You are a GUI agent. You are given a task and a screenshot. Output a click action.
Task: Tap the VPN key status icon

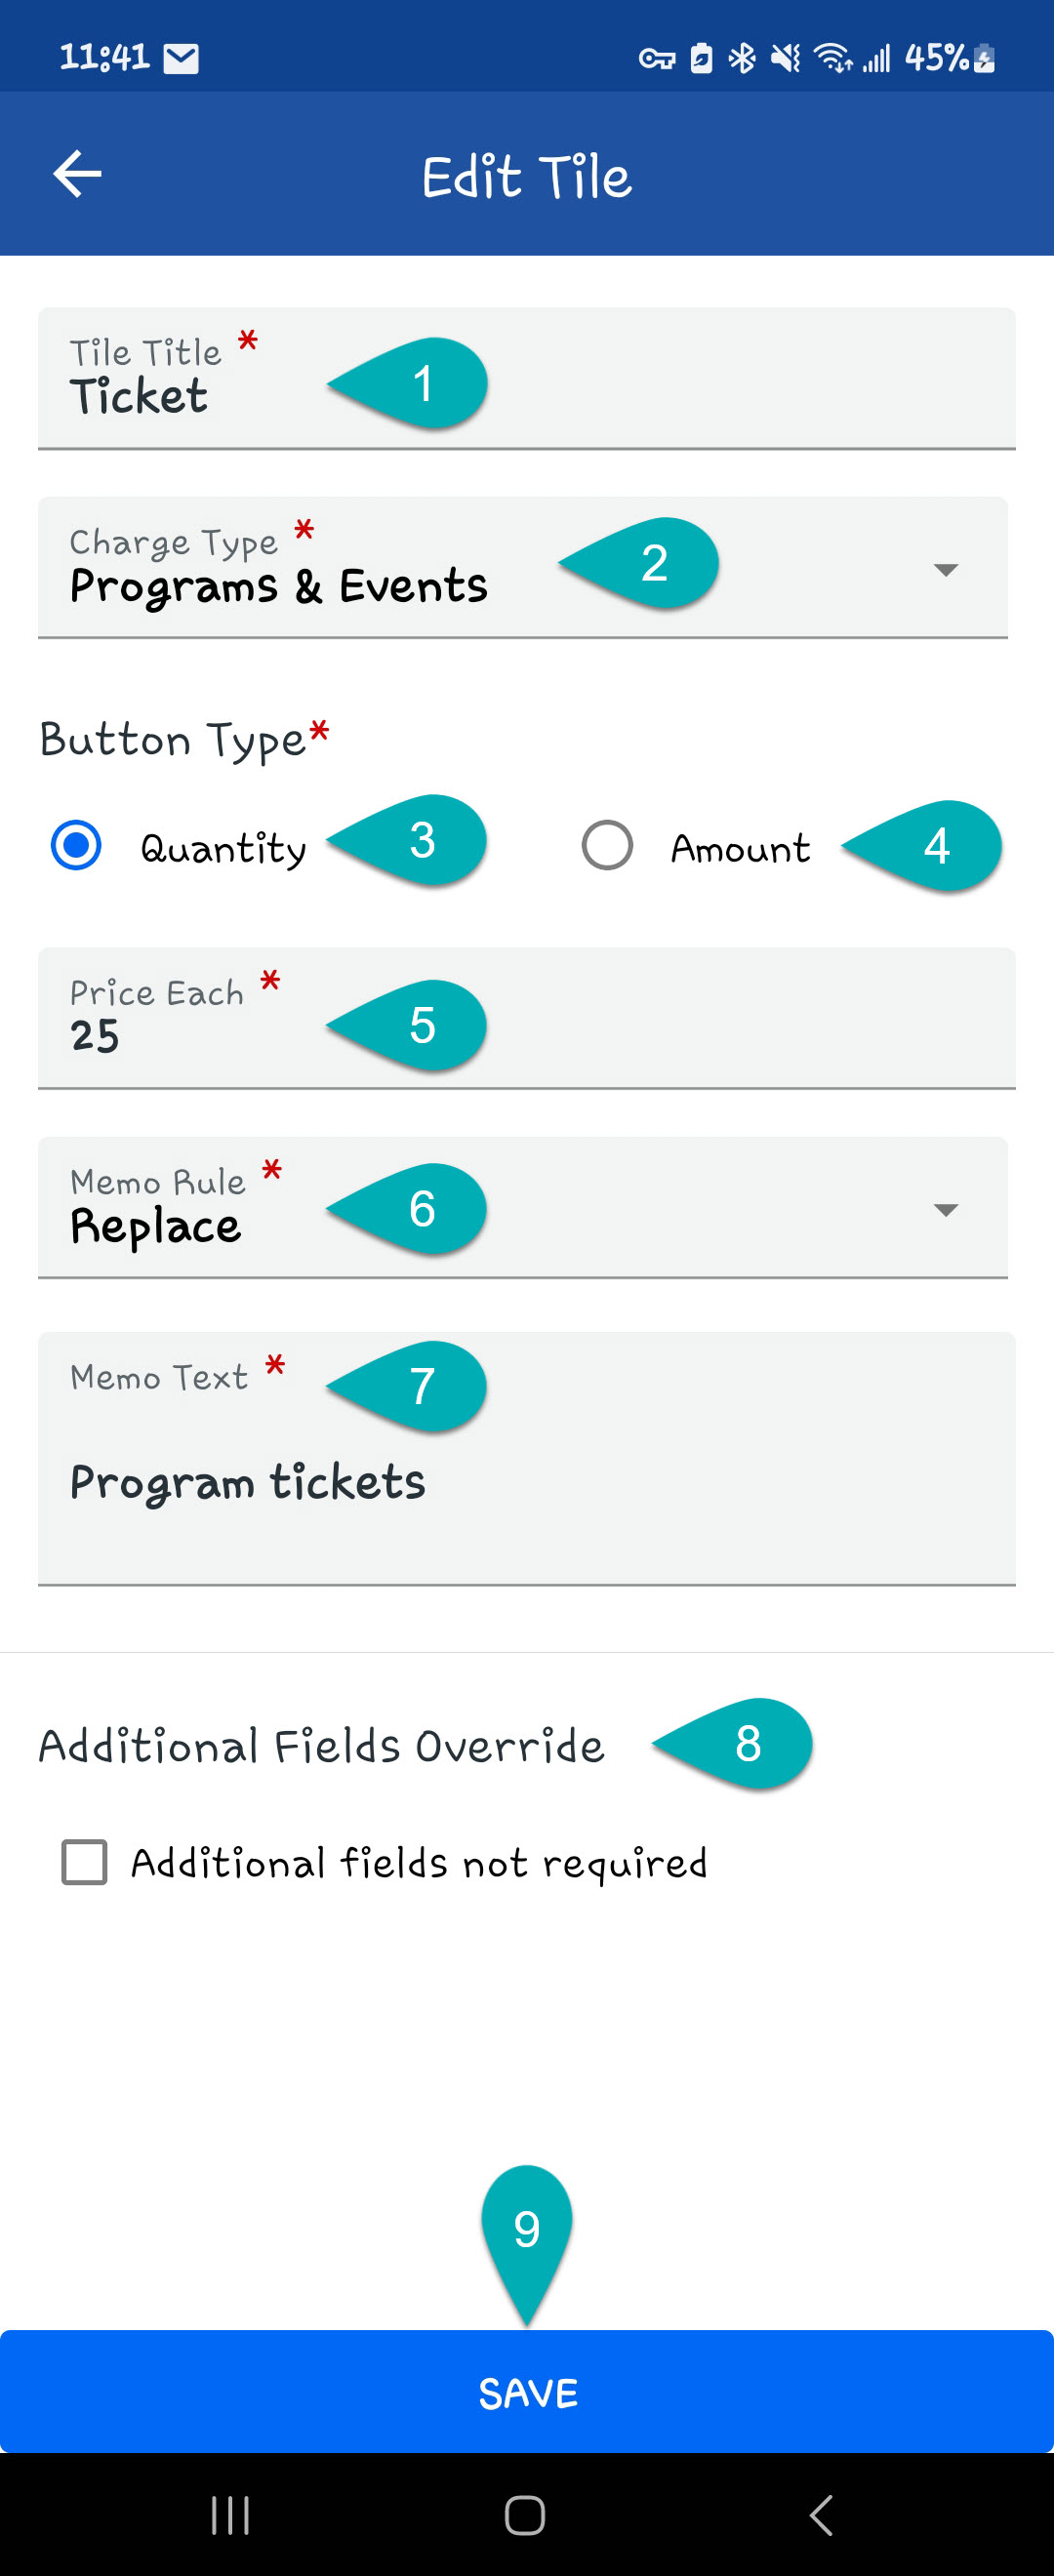click(x=656, y=59)
